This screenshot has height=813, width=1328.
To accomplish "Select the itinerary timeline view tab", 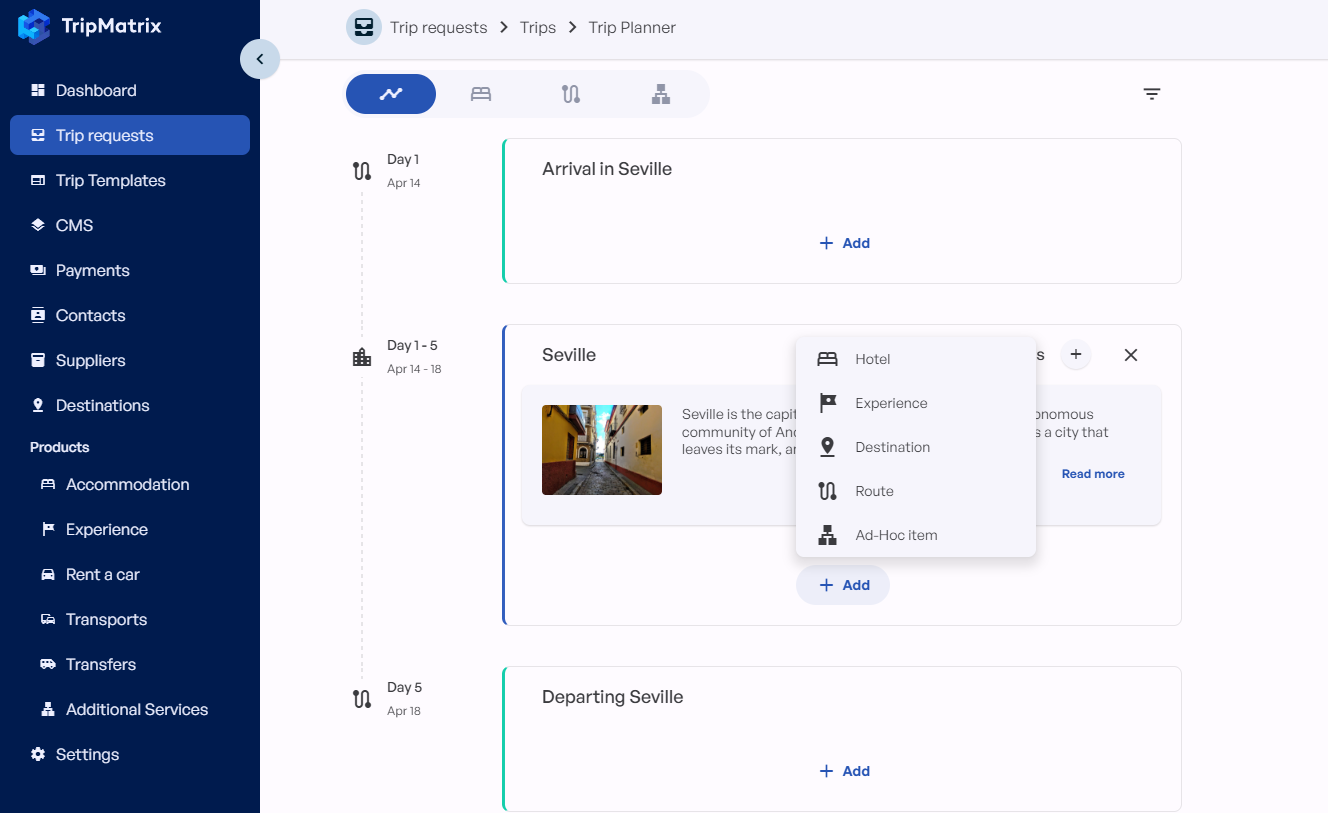I will pos(391,94).
